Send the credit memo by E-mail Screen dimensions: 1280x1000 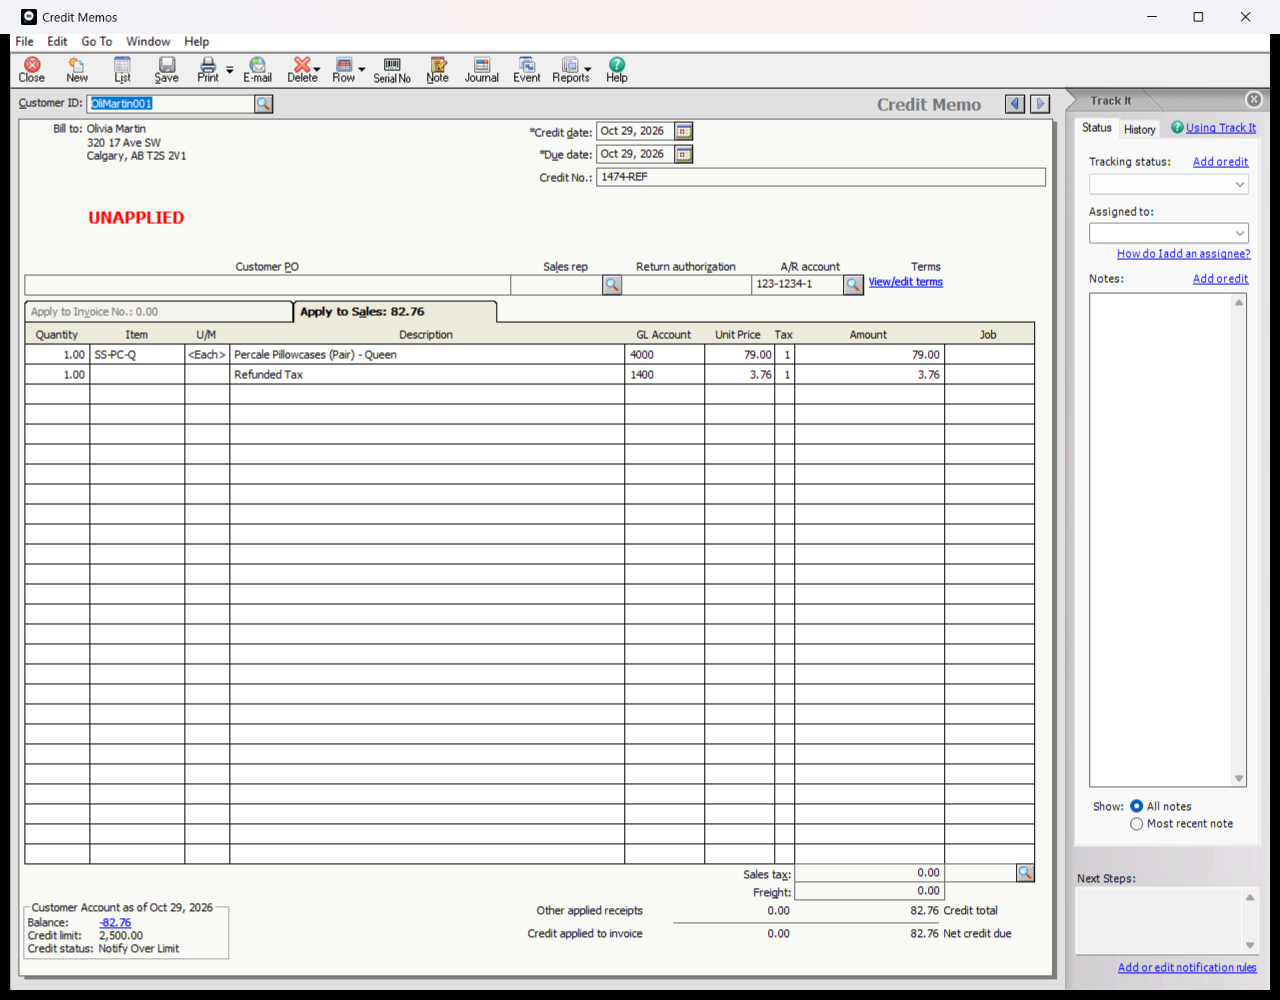257,70
